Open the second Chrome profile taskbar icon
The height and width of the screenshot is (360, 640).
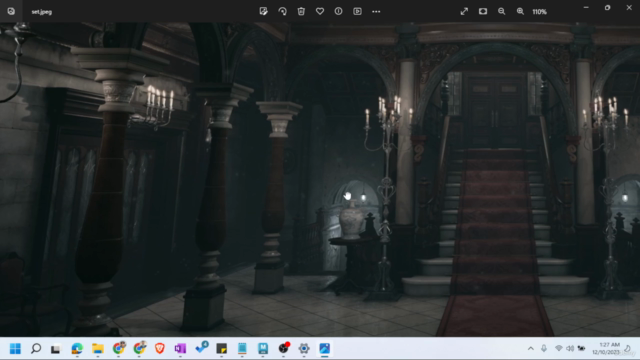coord(140,348)
